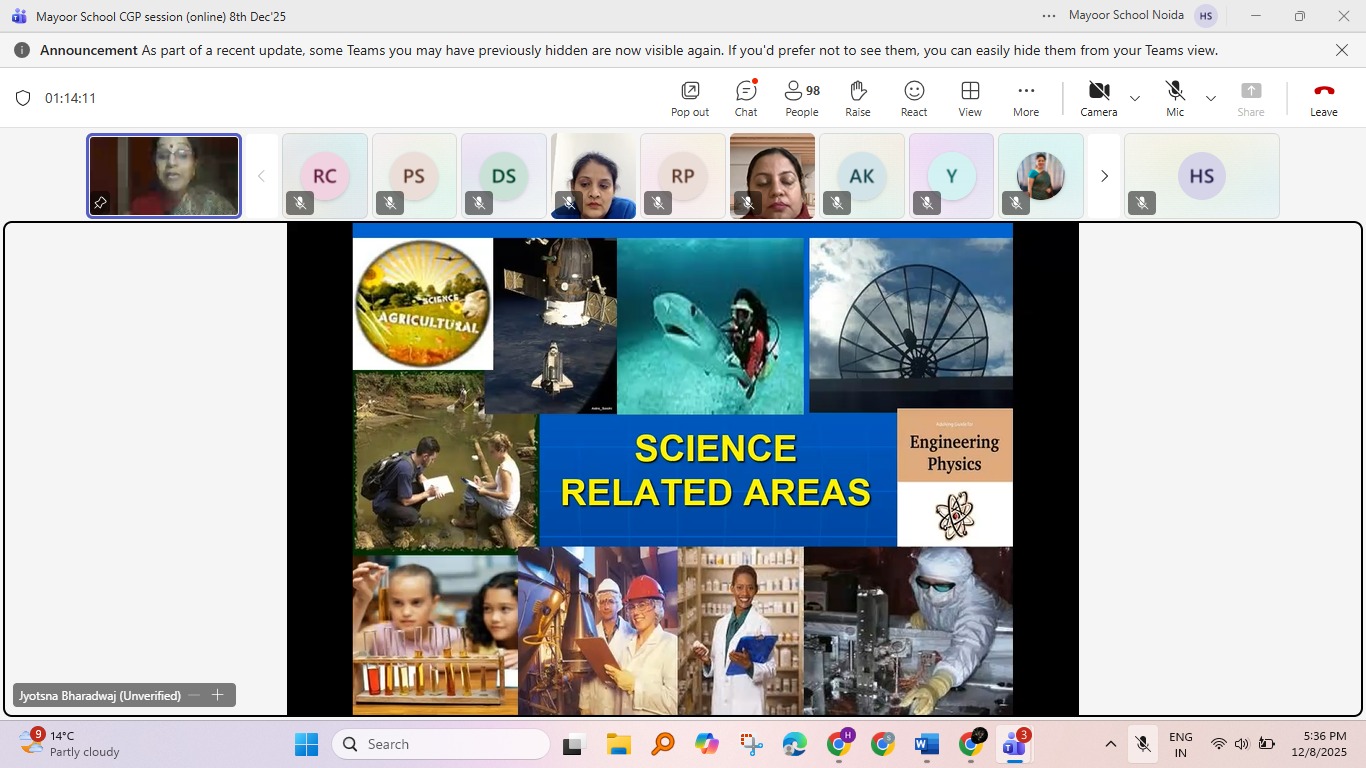Toggle taskbar microphone mute icon

click(x=1142, y=744)
